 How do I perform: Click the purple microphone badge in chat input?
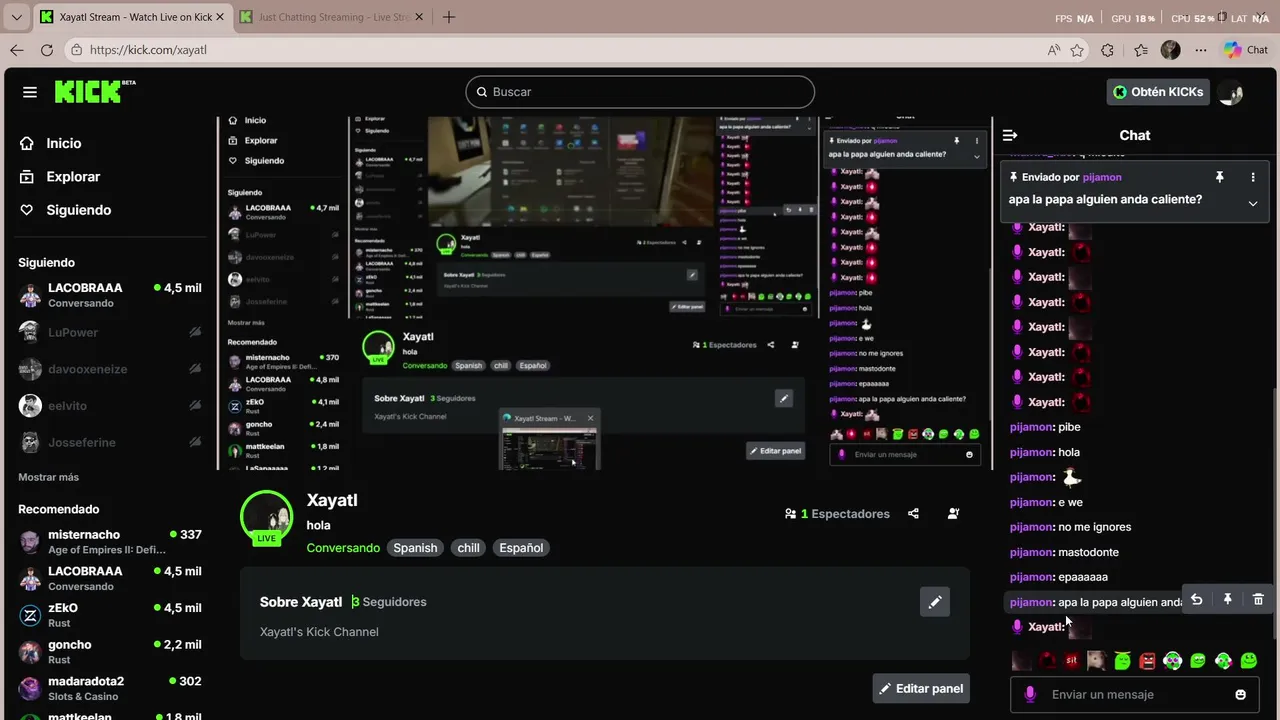coord(1030,694)
